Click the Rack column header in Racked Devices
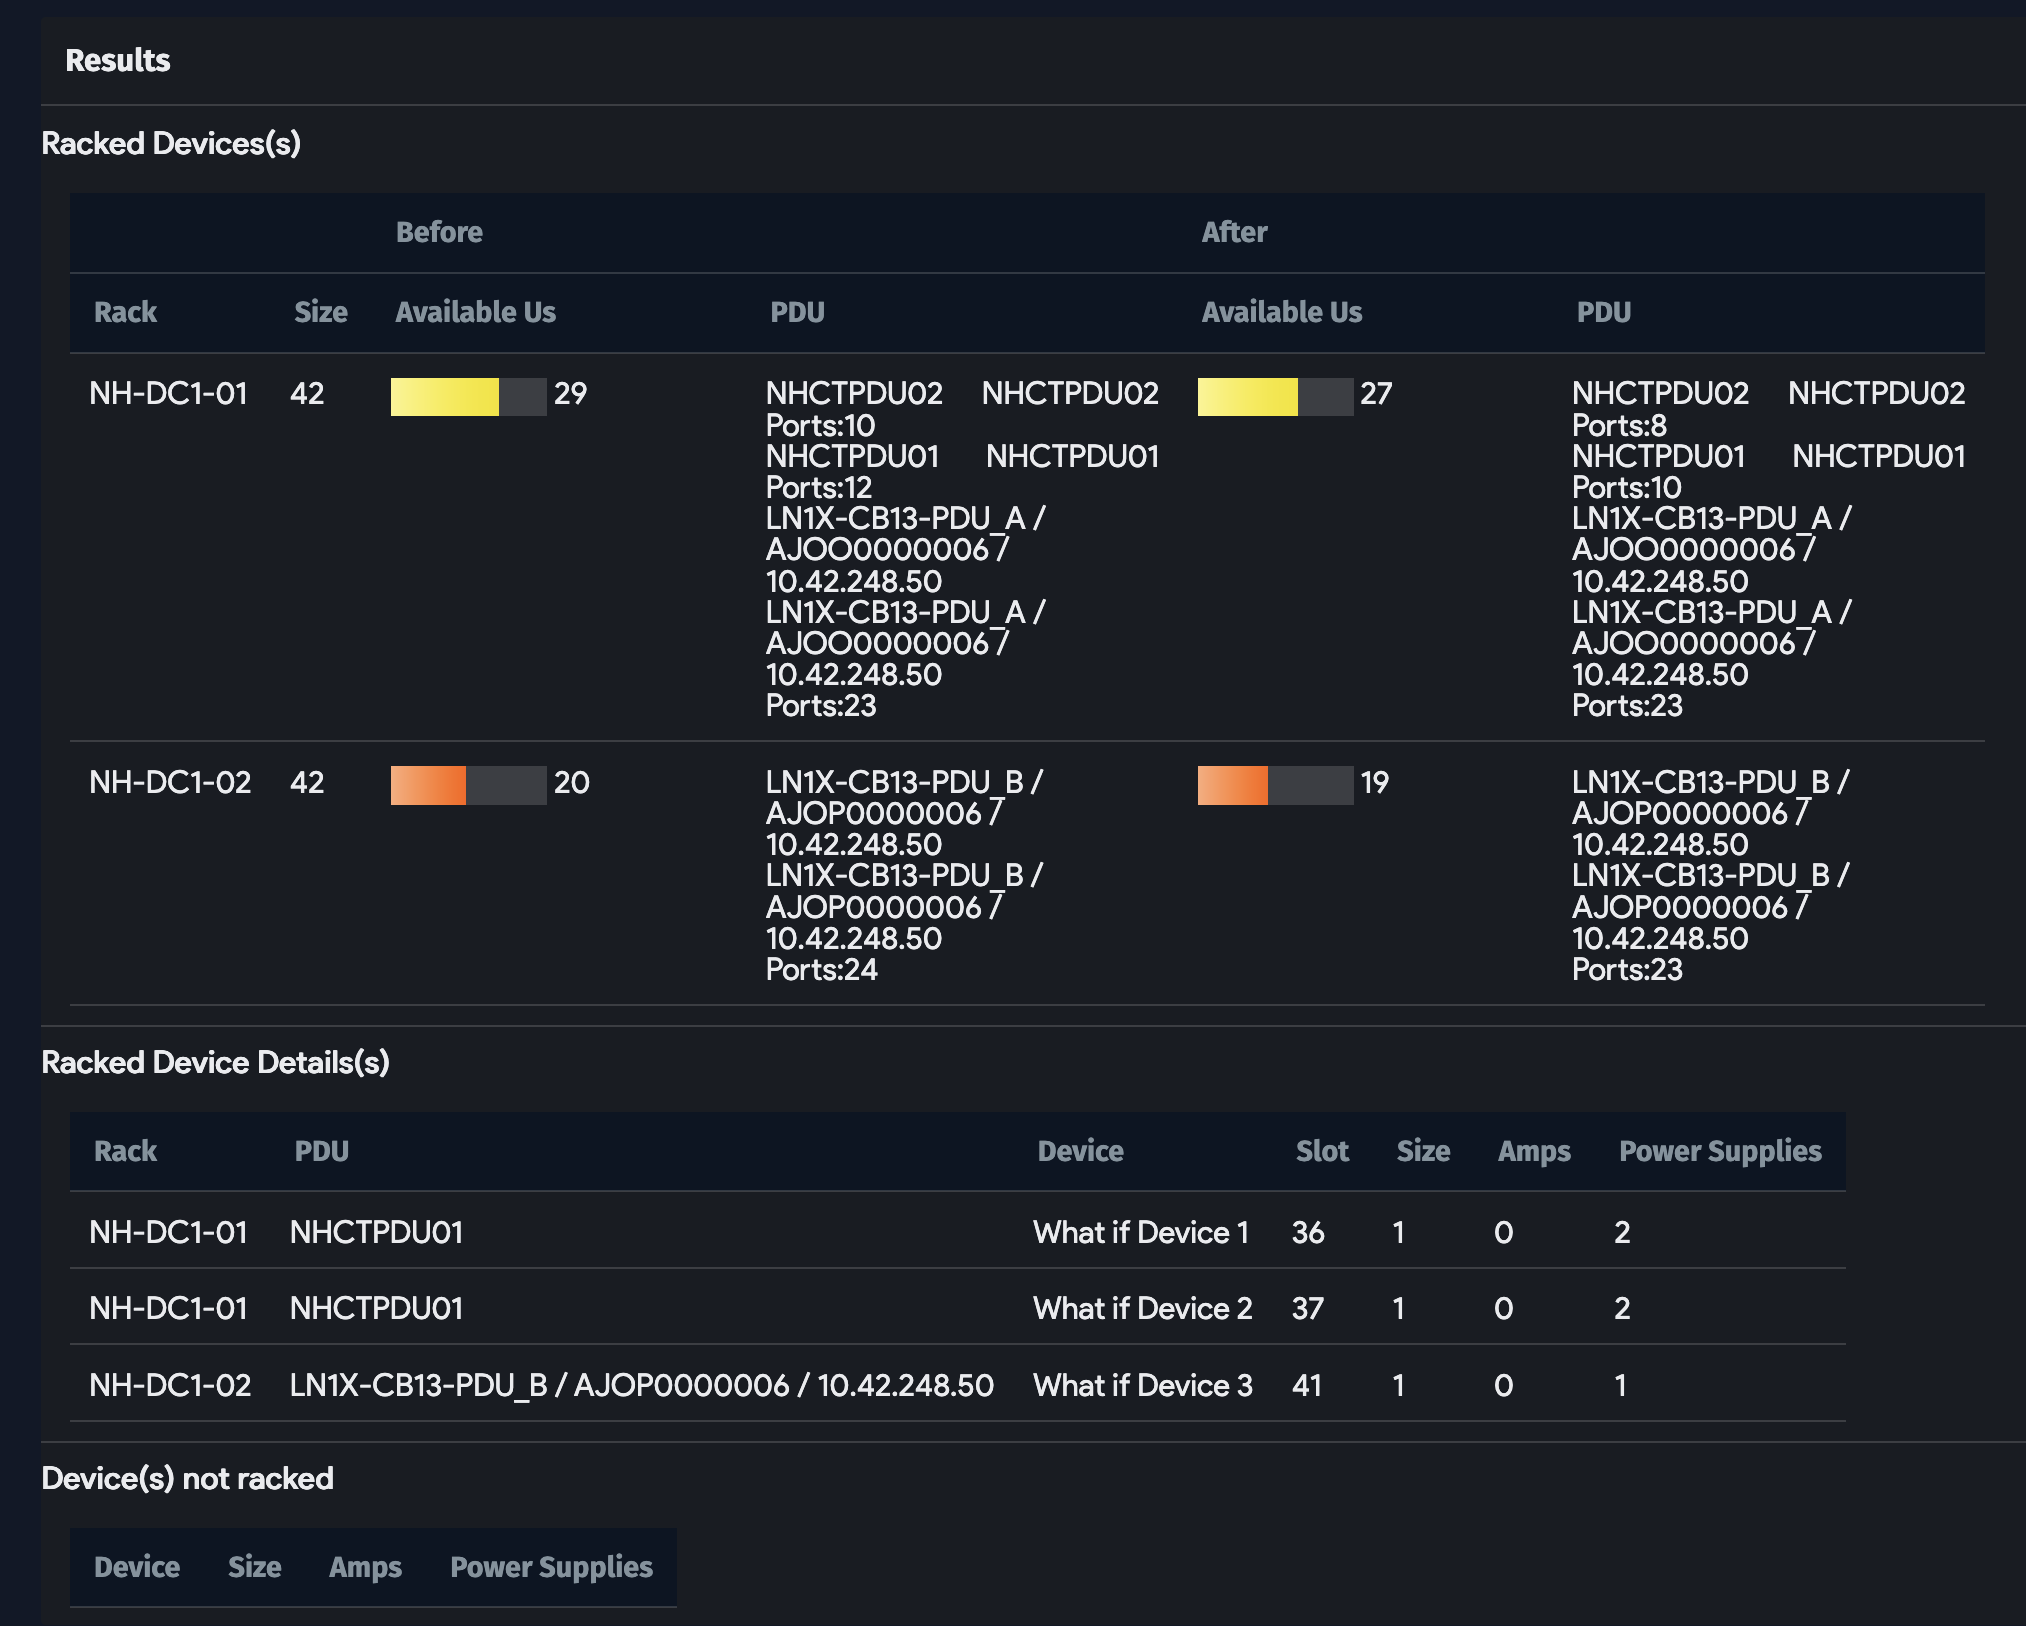Screen dimensions: 2026x1626 (x=125, y=312)
